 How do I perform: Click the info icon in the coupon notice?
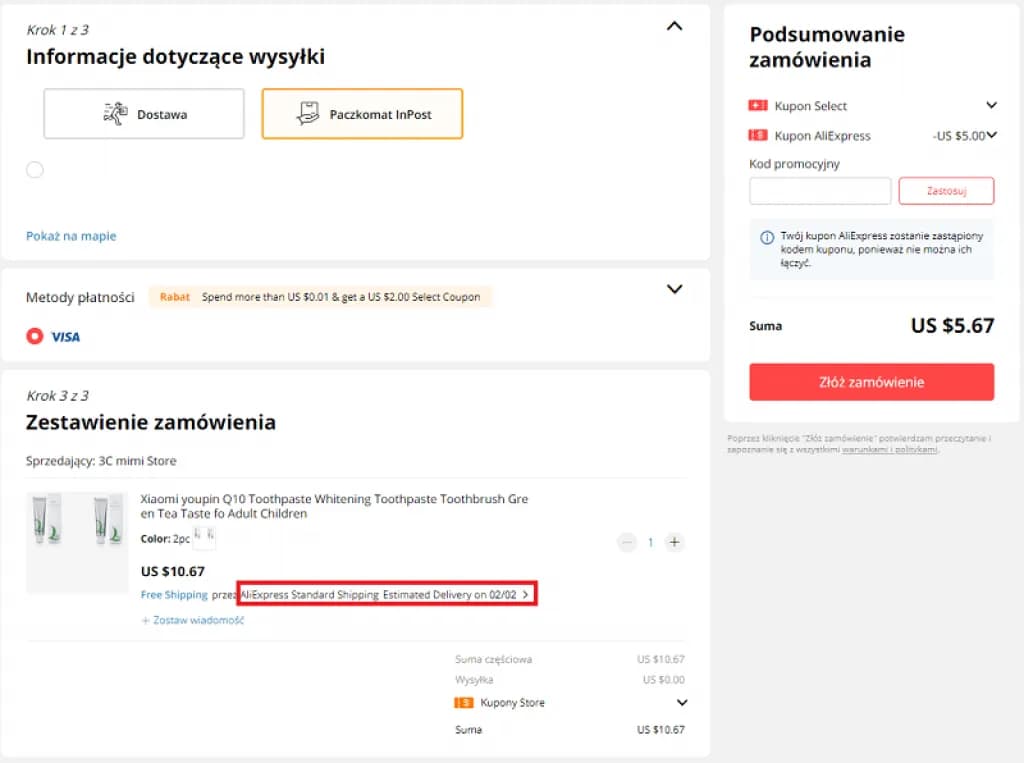point(767,235)
